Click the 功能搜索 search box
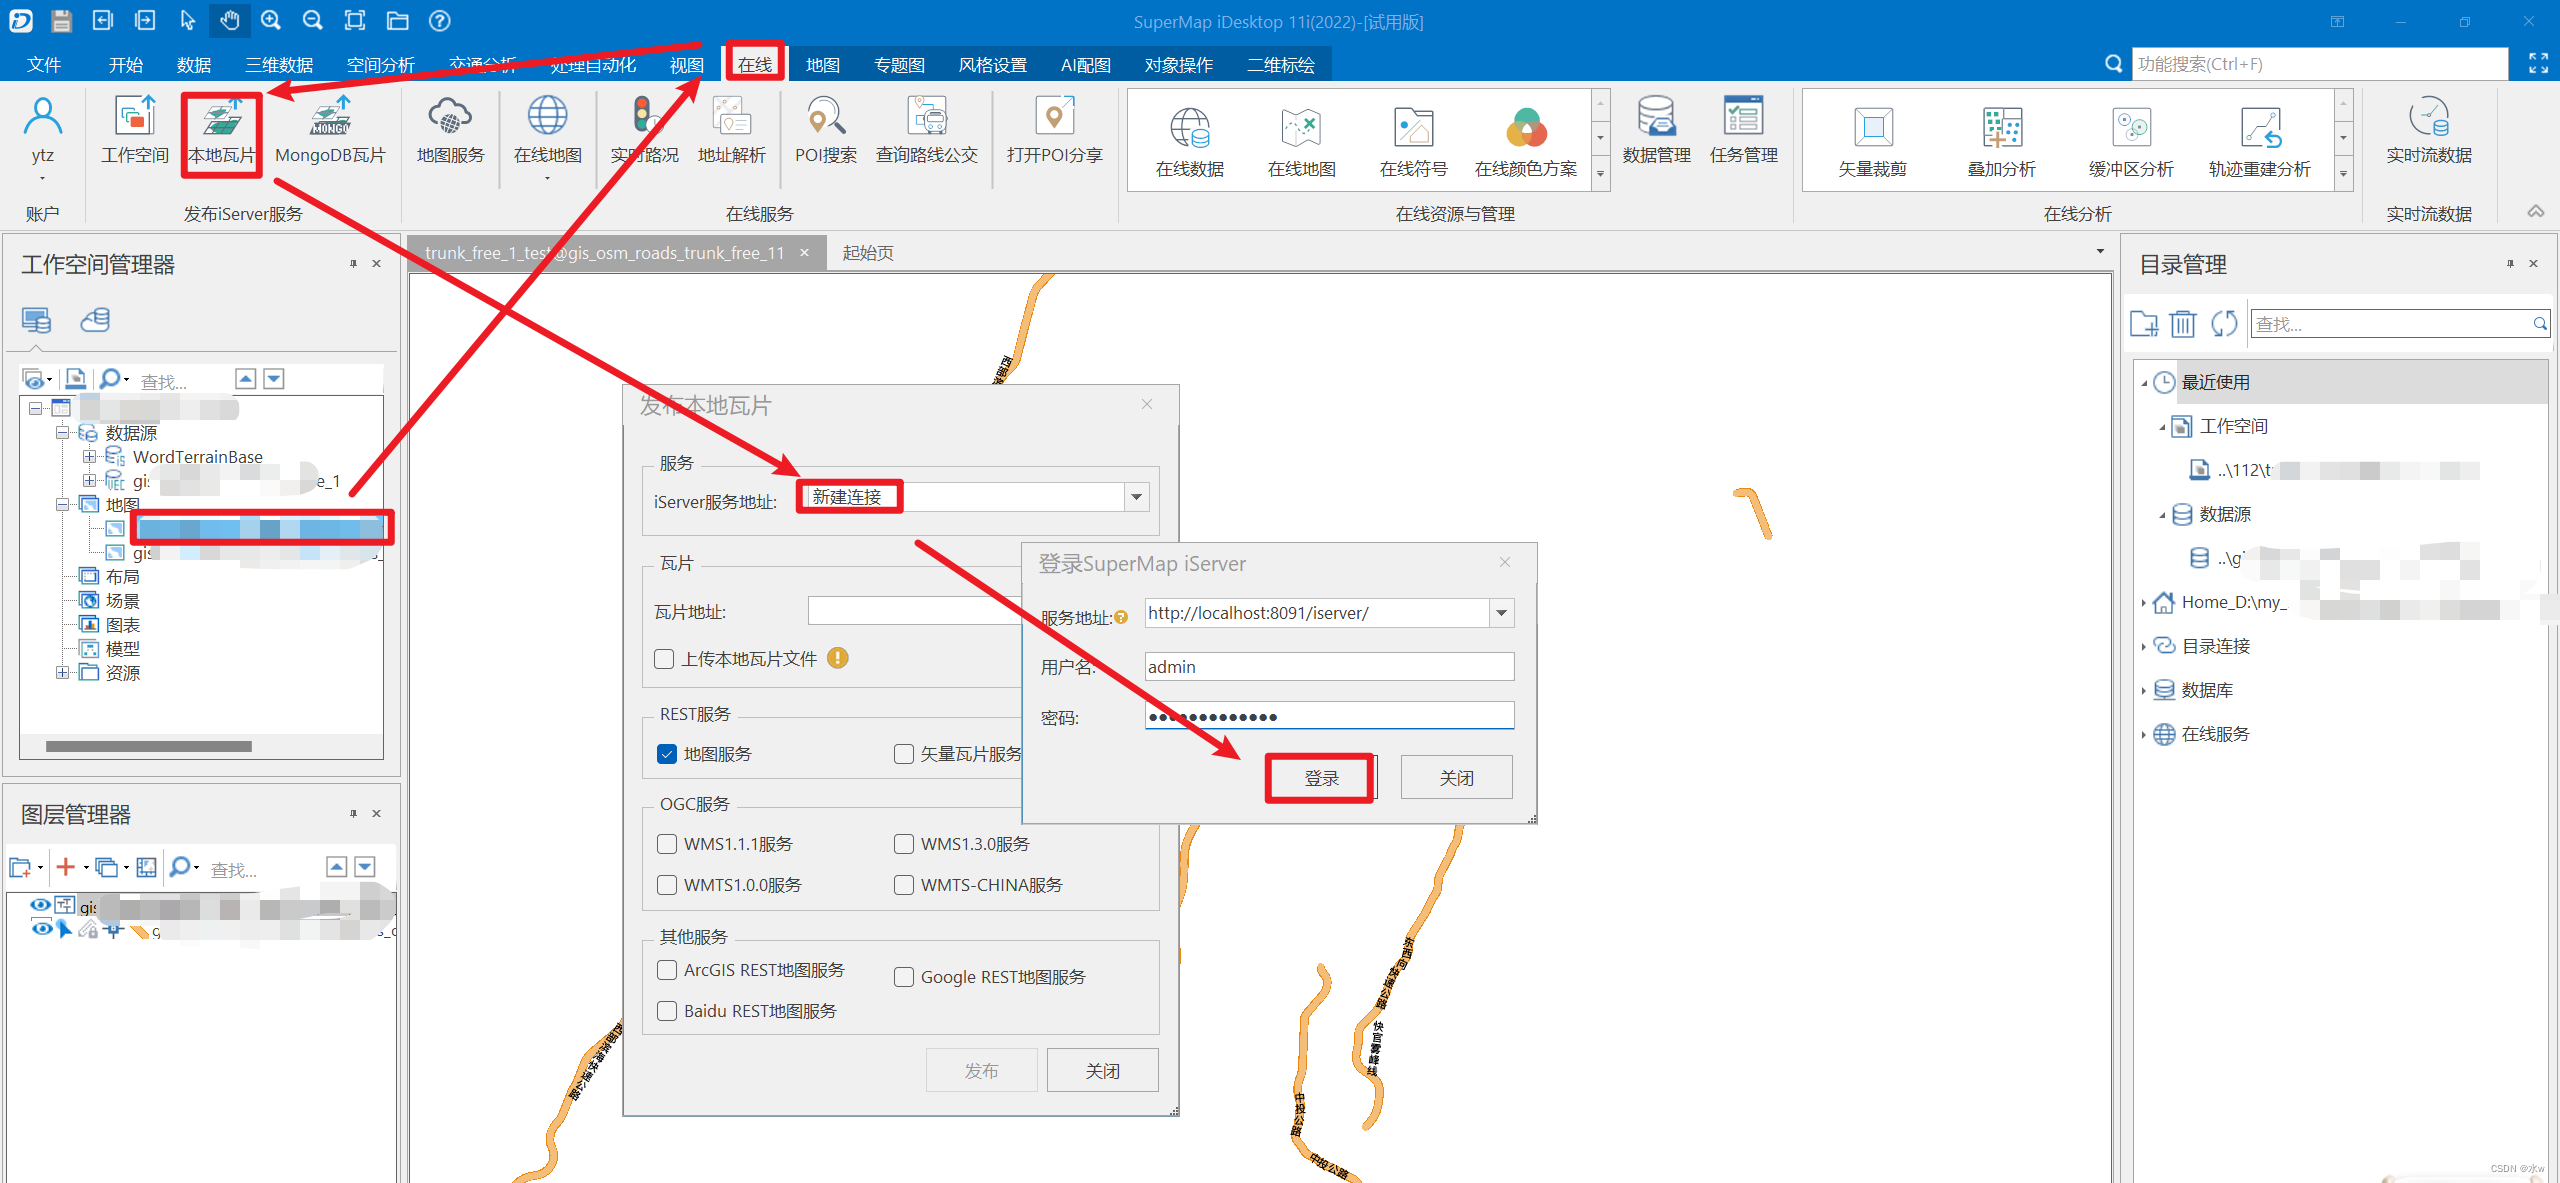Image resolution: width=2560 pixels, height=1183 pixels. click(x=2318, y=64)
